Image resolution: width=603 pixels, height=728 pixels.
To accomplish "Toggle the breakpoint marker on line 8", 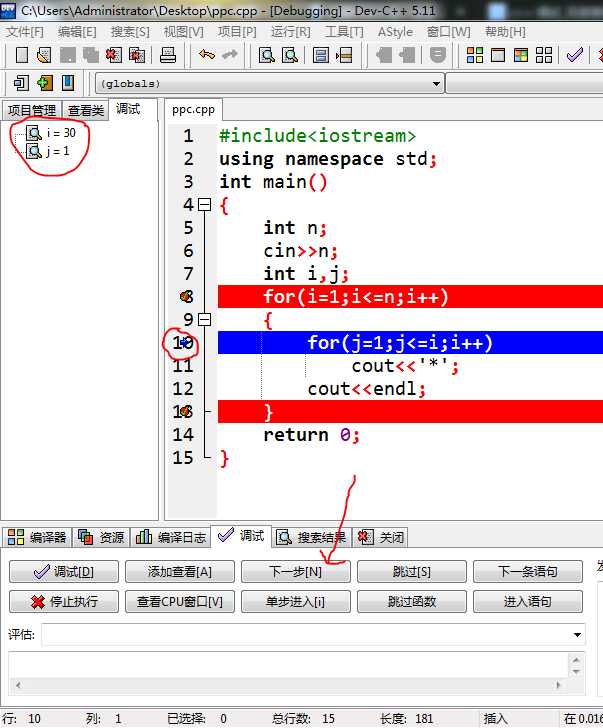I will (186, 296).
